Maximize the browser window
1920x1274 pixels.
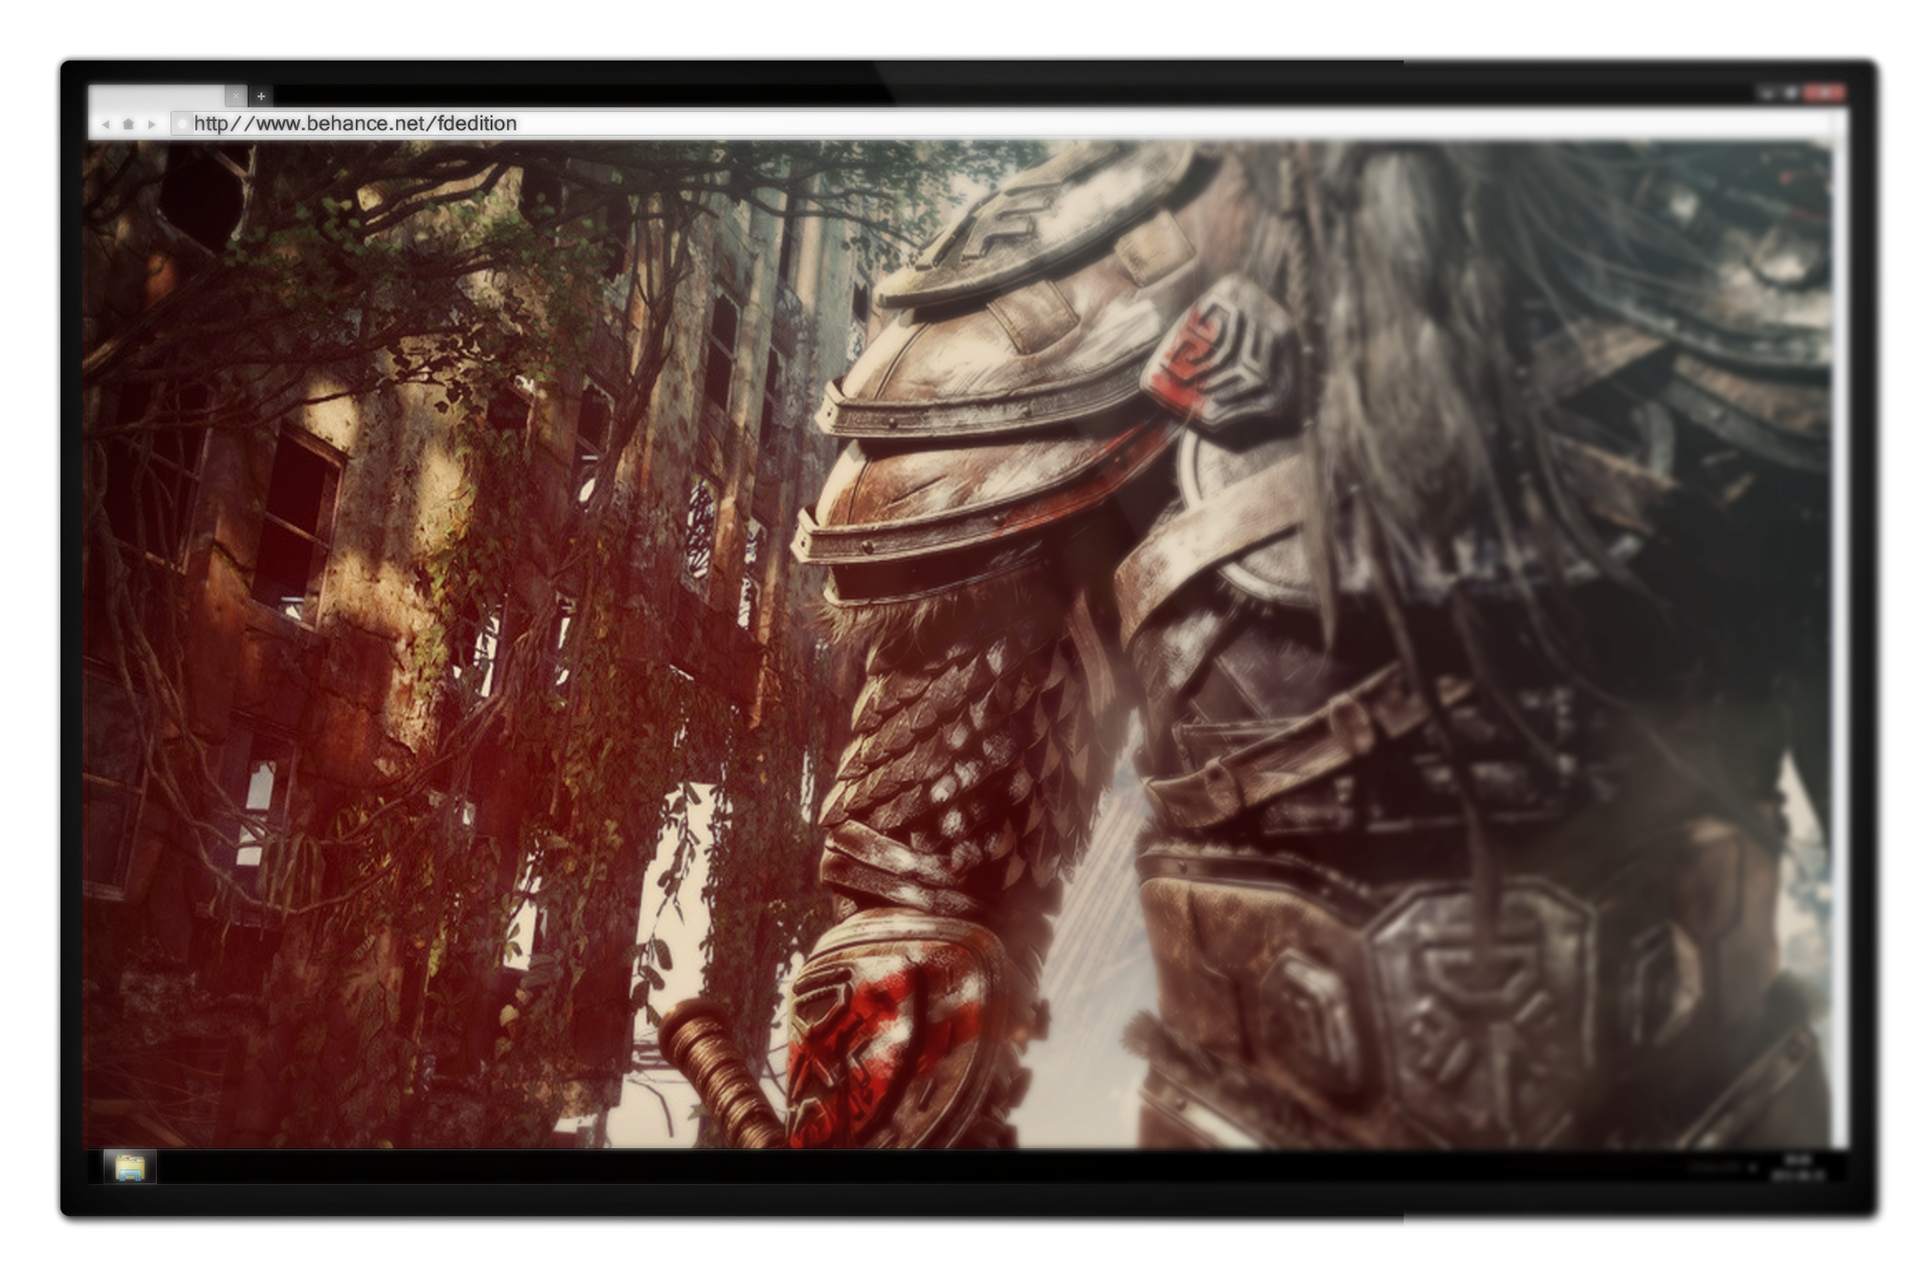point(1793,93)
